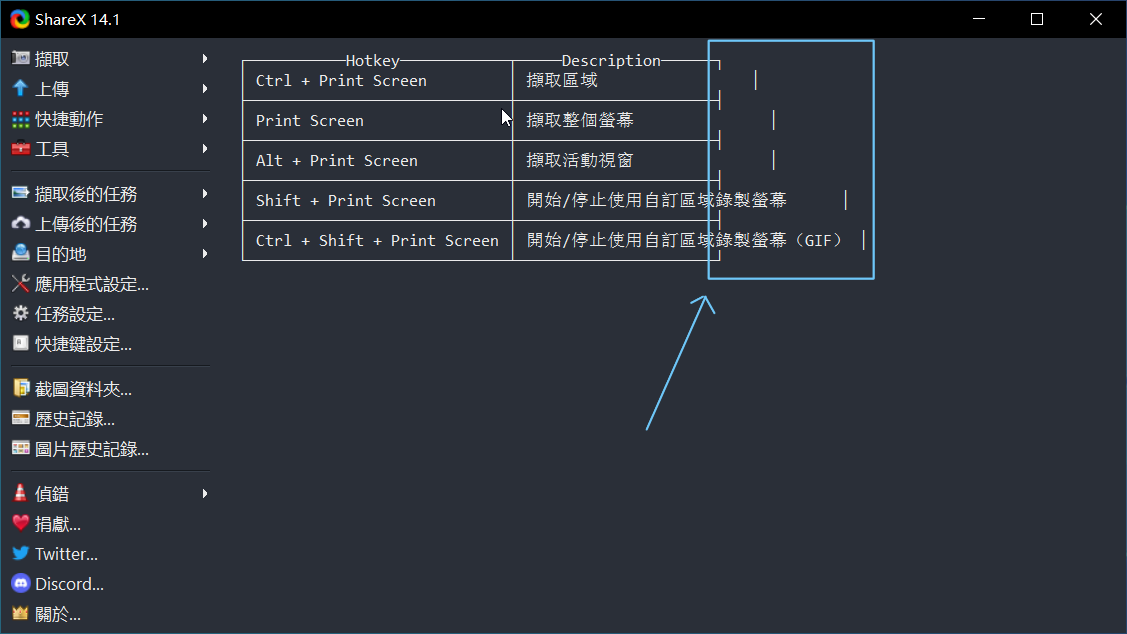Screen dimensions: 1127x634
Task: Click the 歷史記錄 icon
Action: (x=21, y=418)
